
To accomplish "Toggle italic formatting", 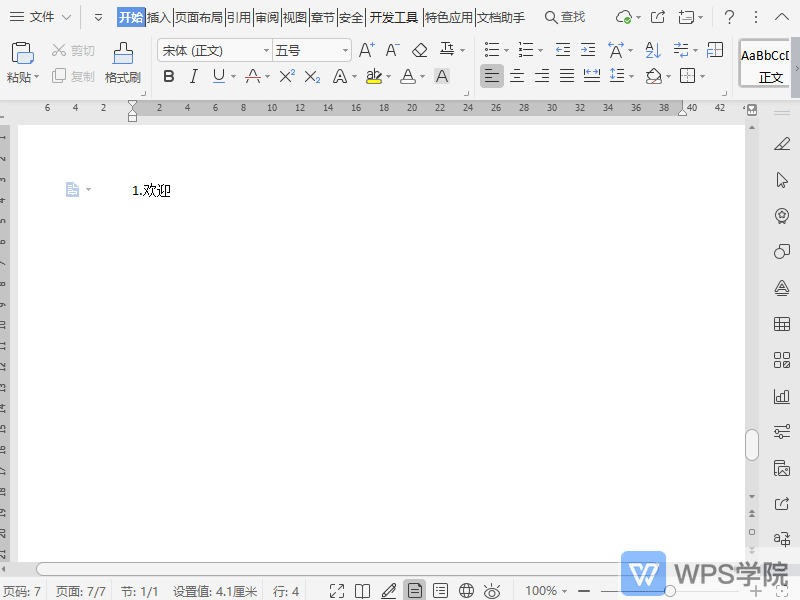I will point(193,76).
